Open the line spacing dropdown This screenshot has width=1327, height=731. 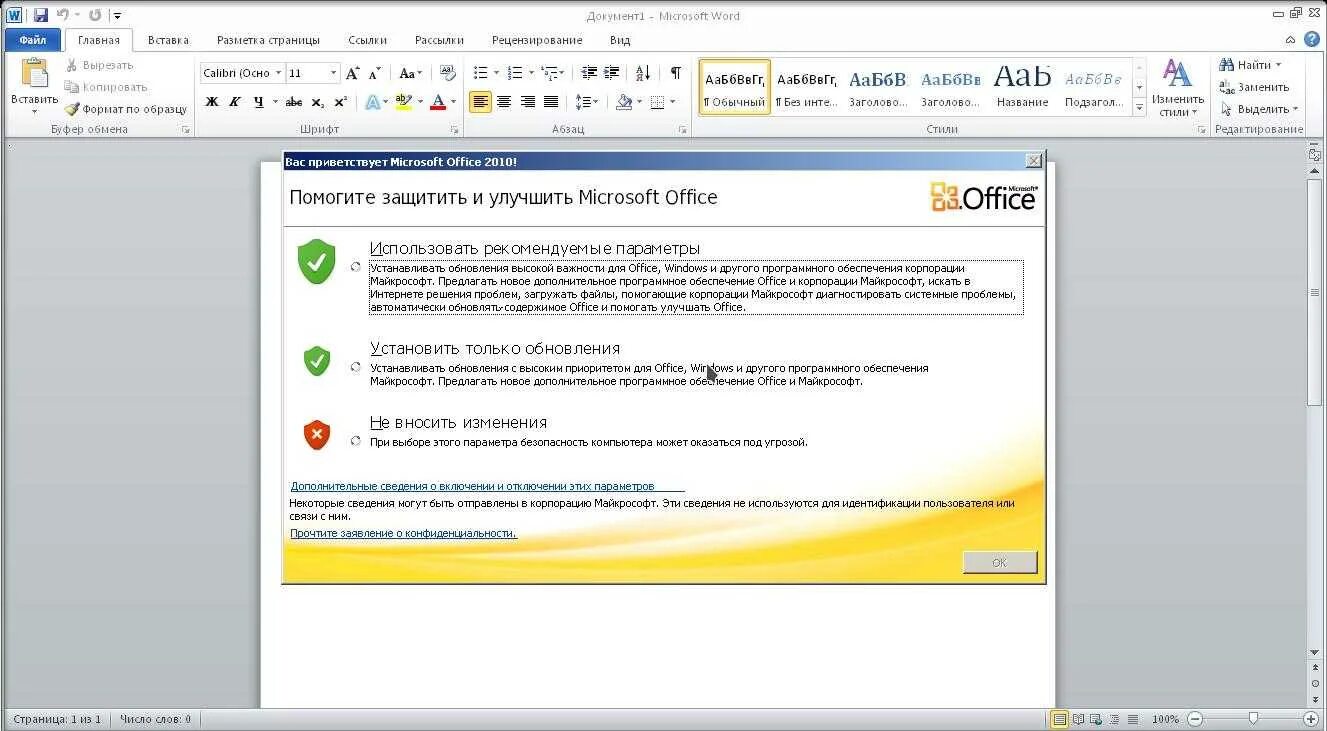click(587, 102)
